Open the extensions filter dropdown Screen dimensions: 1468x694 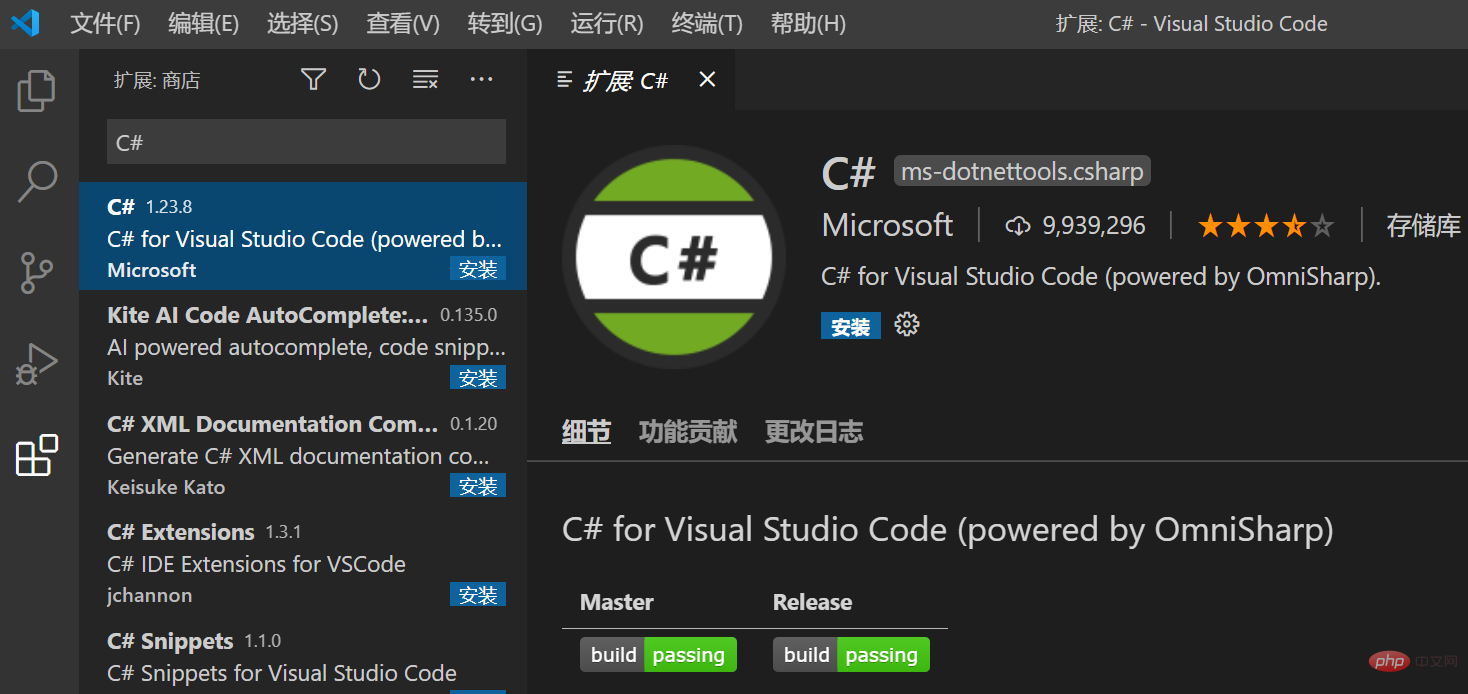[x=313, y=78]
